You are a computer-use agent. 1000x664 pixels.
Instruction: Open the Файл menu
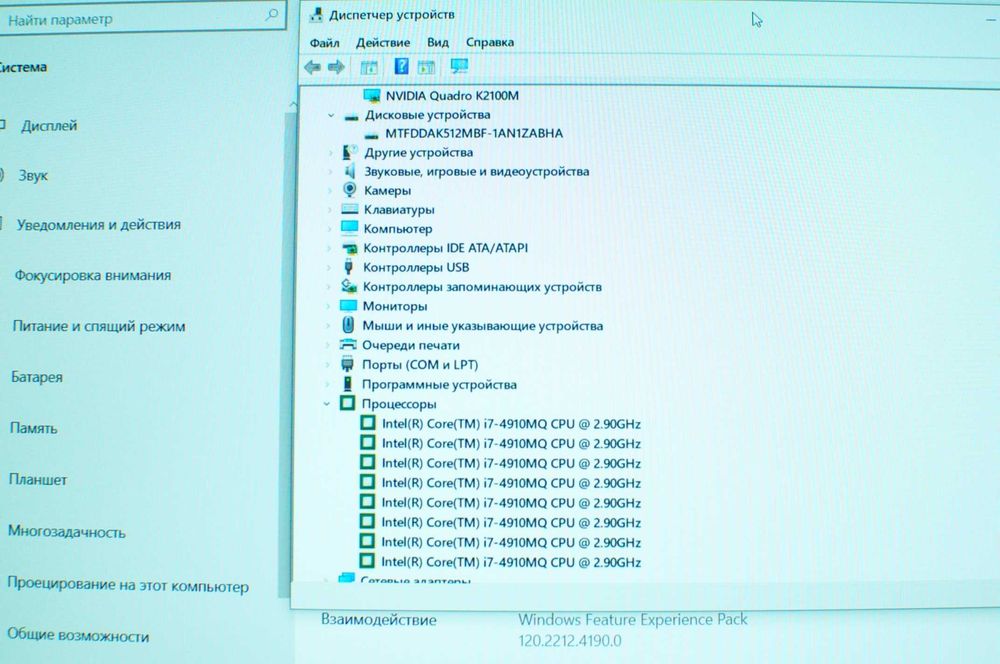point(324,43)
